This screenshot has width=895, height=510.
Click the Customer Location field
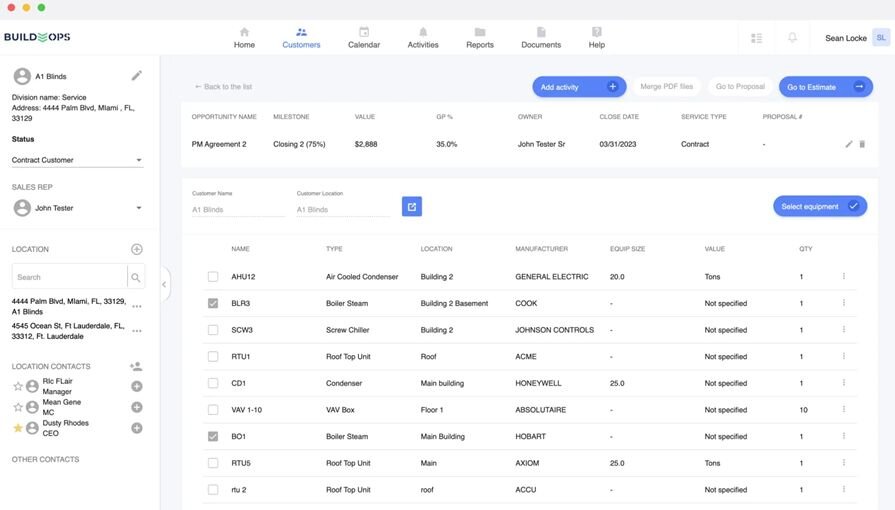pyautogui.click(x=343, y=210)
